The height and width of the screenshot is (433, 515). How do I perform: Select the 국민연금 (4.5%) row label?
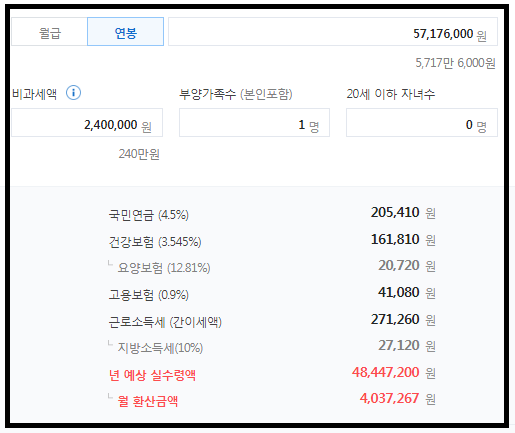coord(149,215)
